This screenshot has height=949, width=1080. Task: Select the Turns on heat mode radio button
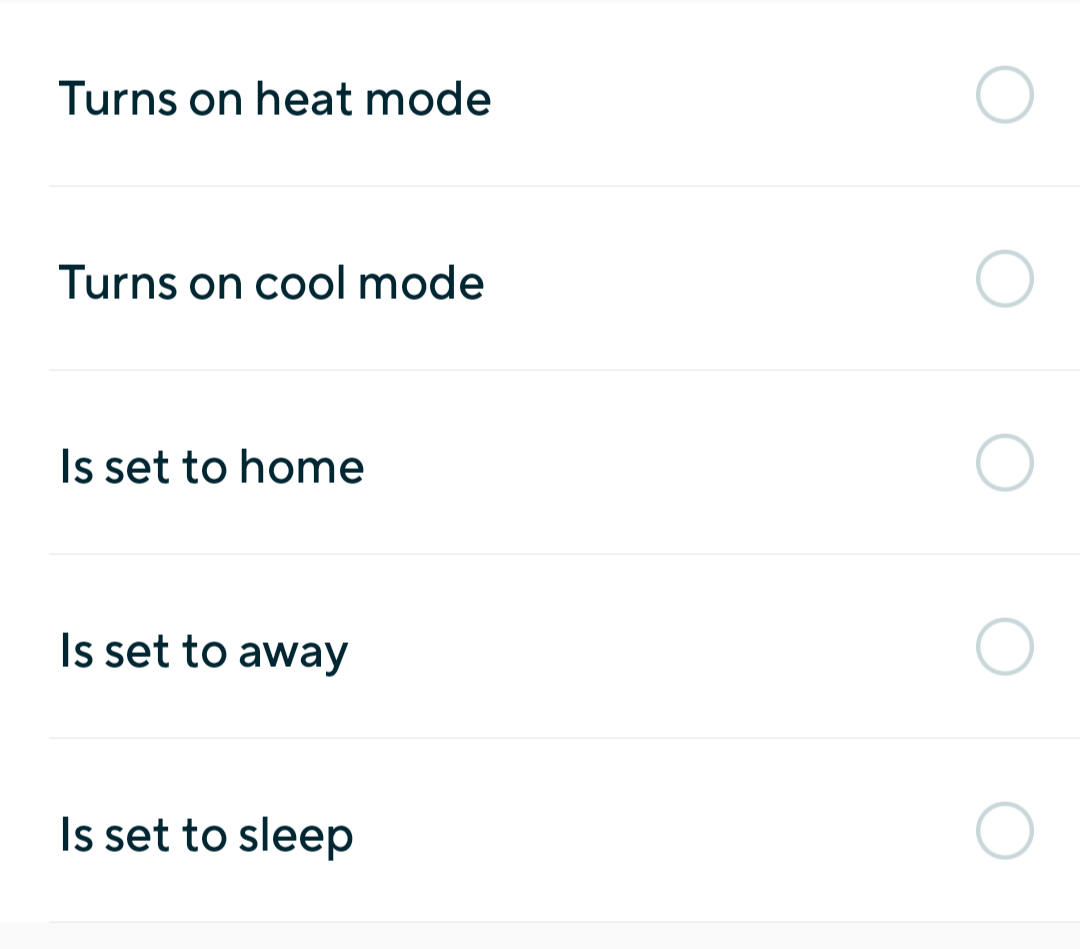click(x=1004, y=94)
